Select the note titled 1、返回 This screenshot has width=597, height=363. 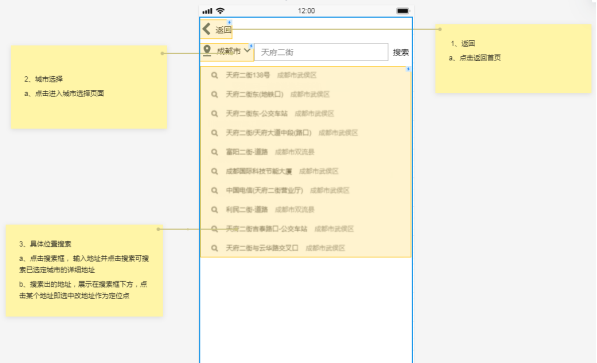pos(514,59)
